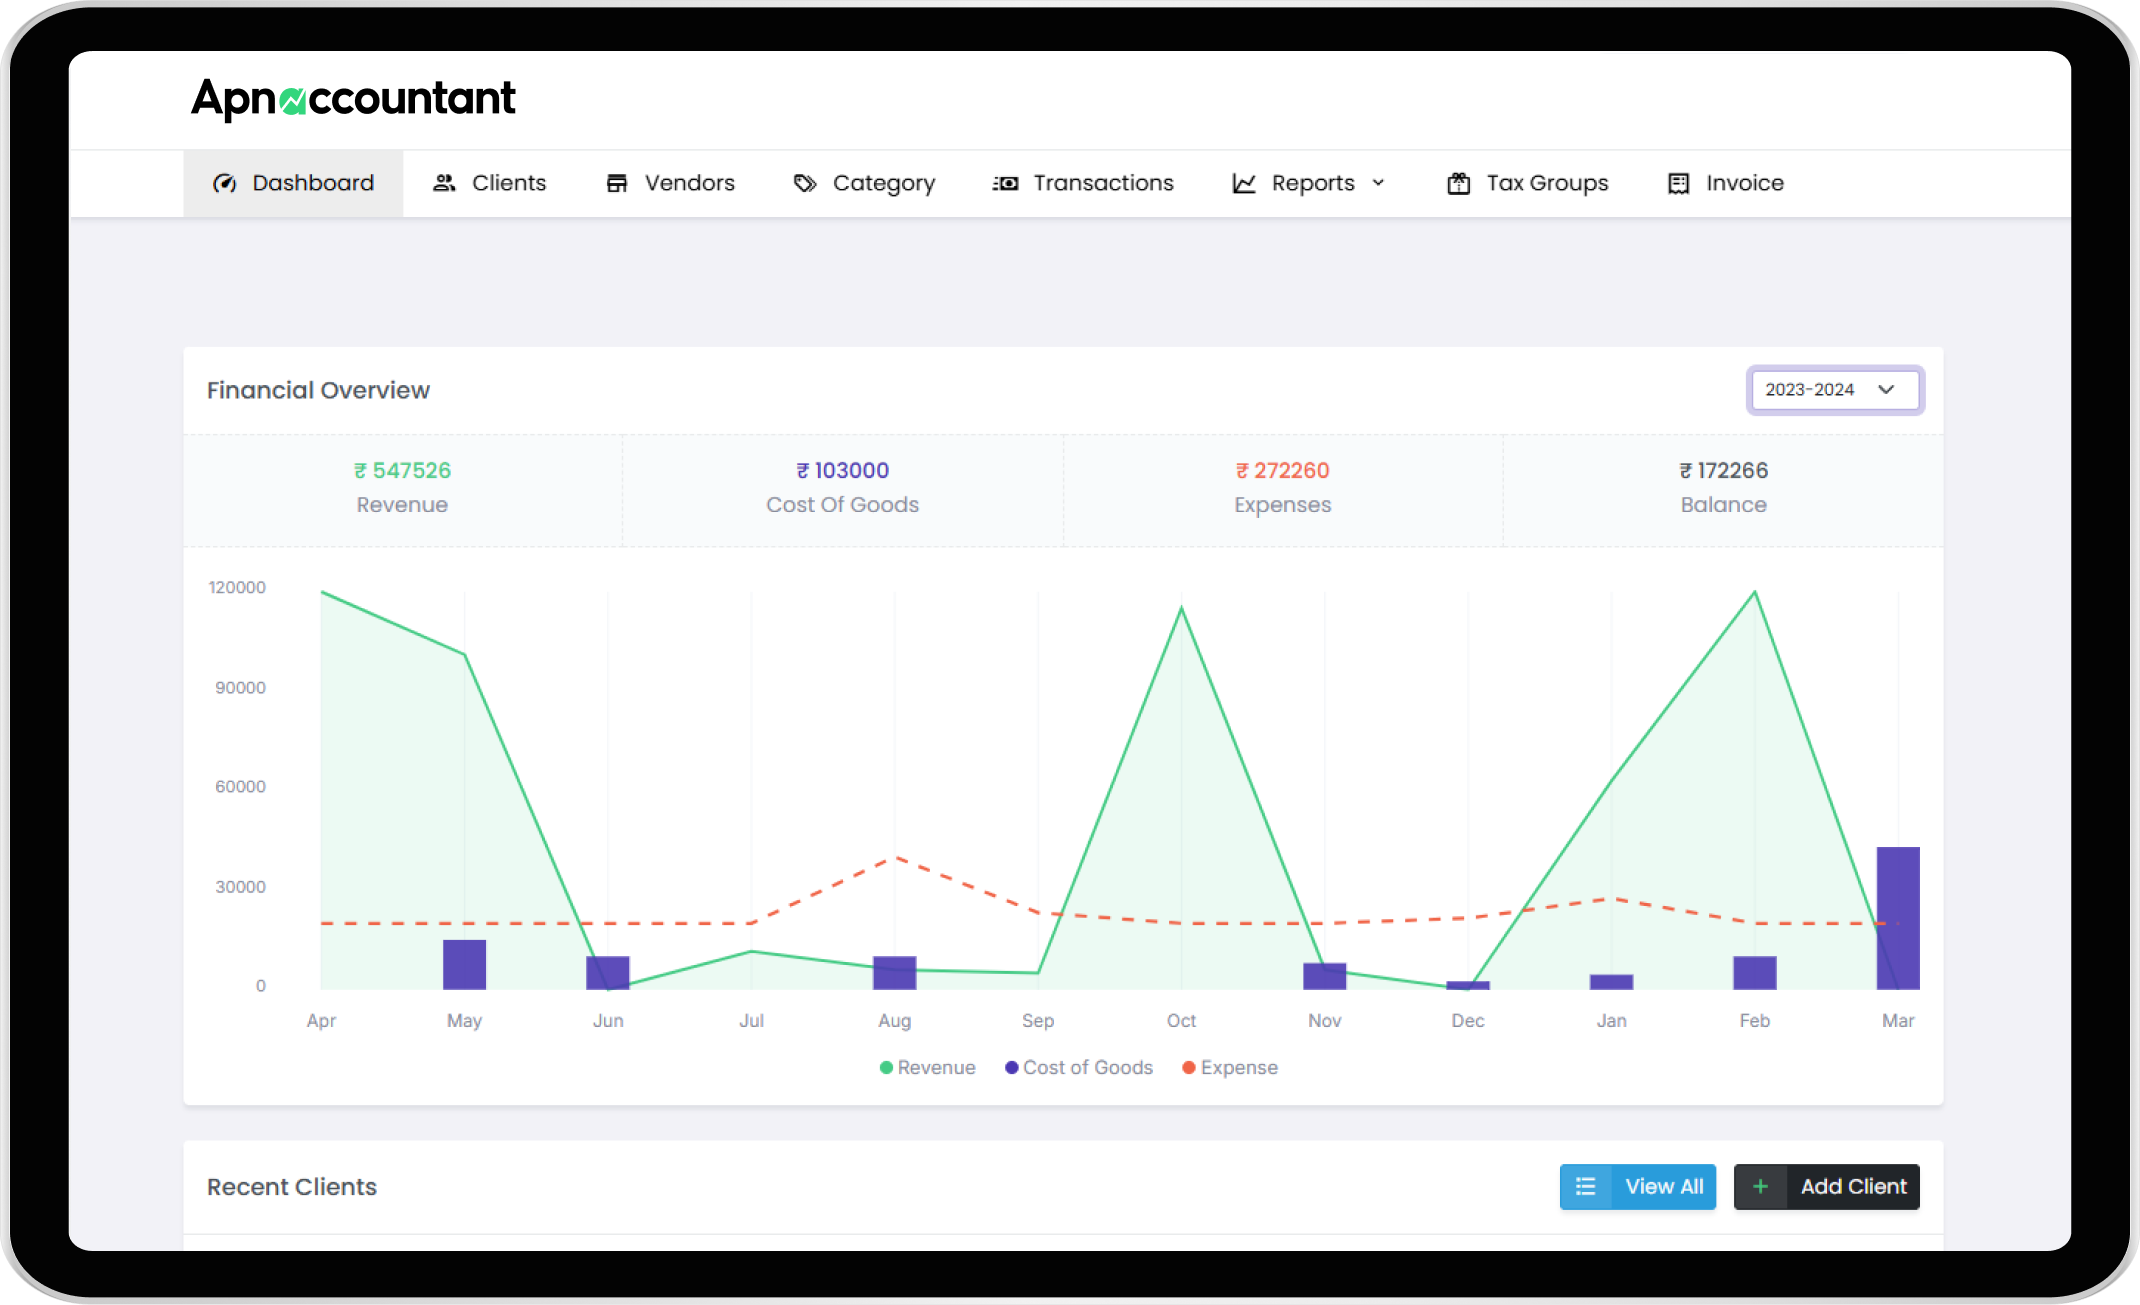The width and height of the screenshot is (2140, 1305).
Task: Click the green plus icon on Add Client
Action: point(1760,1187)
